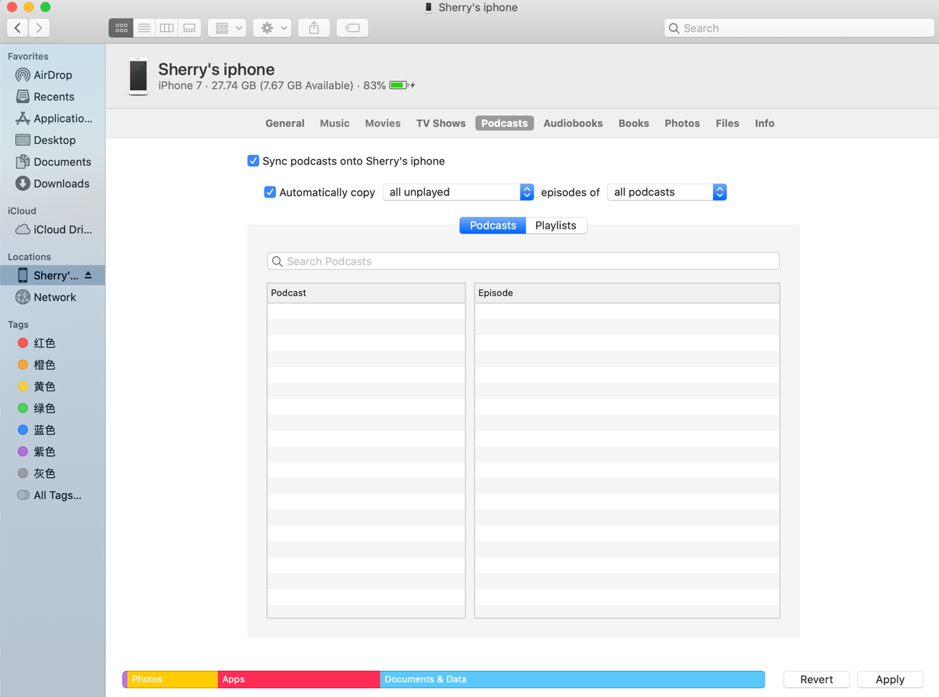Click the Share toolbar icon
Screen dimensions: 939x697
[314, 28]
